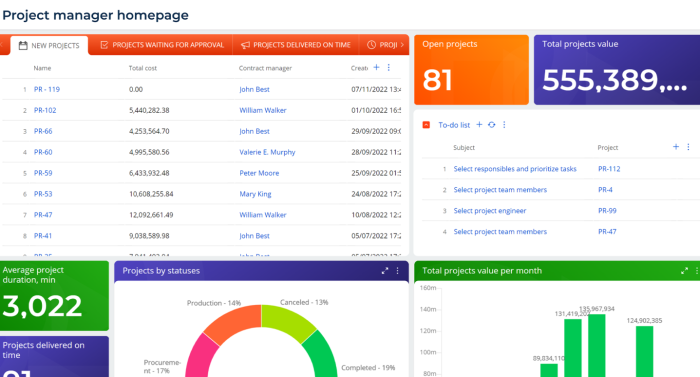Click the checklist icon on Waiting for Approval tab
This screenshot has width=700, height=377.
click(x=104, y=45)
